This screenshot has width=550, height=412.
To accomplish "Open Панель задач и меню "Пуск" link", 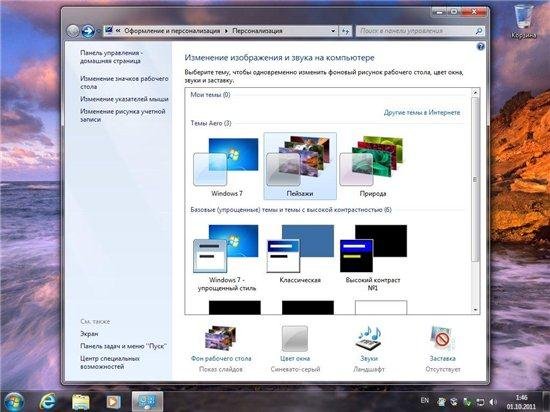I will [x=123, y=346].
